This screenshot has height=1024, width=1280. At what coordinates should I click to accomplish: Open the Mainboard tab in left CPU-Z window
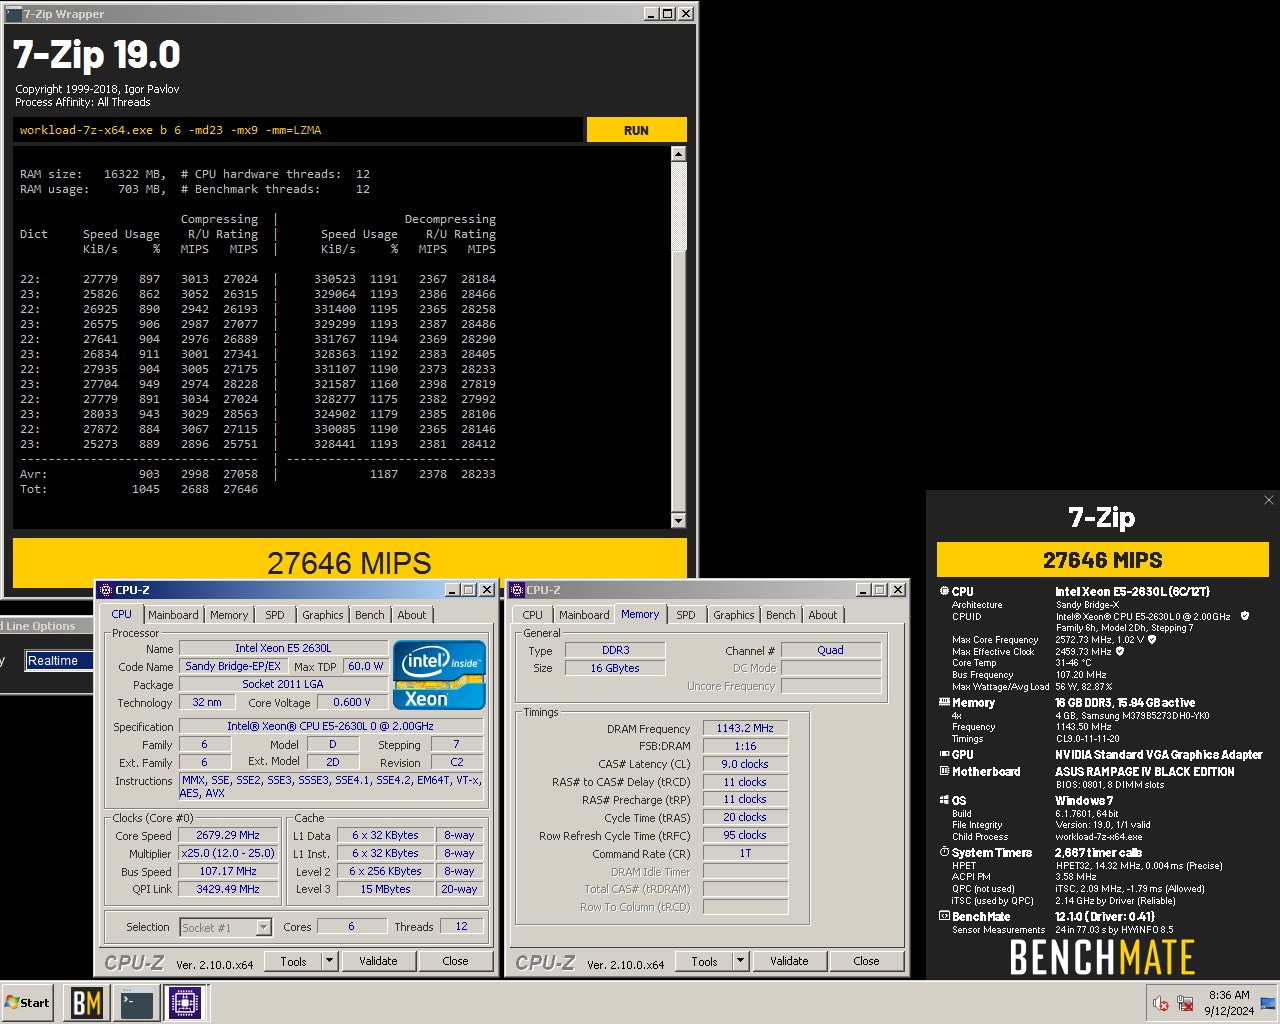(173, 615)
